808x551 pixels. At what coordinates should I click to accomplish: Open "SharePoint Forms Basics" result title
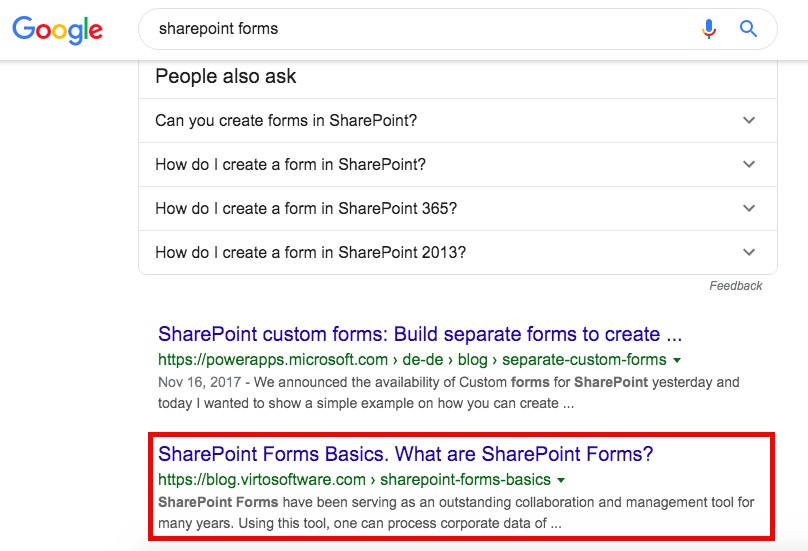click(406, 454)
